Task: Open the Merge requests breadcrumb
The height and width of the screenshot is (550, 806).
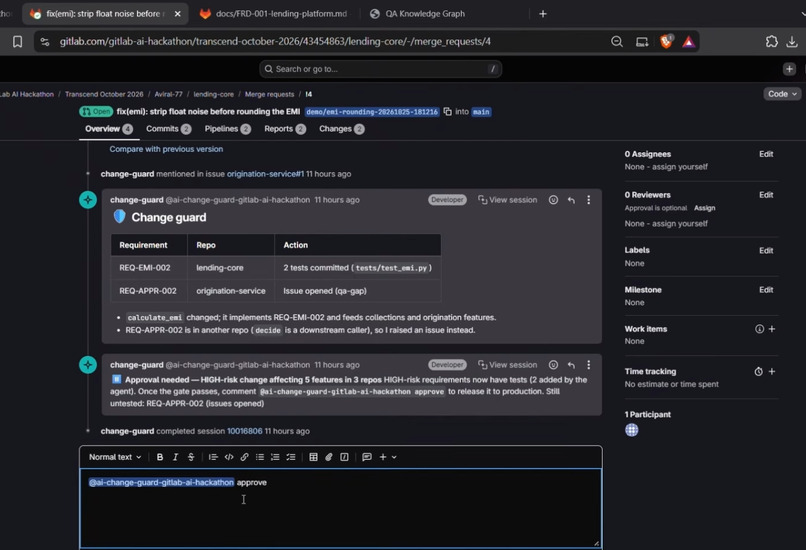Action: point(269,95)
